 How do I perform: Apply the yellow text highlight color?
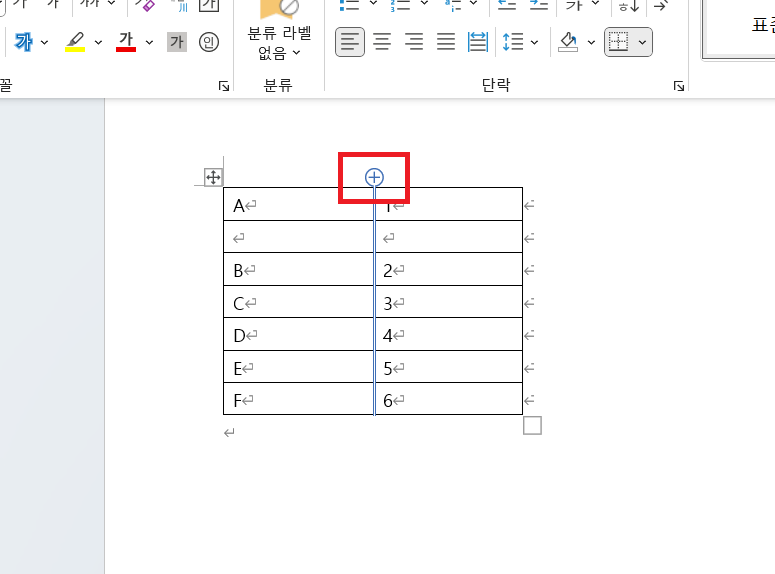pos(75,42)
